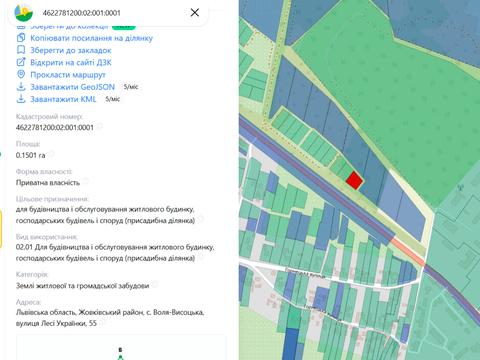Click the download icon beside Завантажити KML
The width and height of the screenshot is (480, 360).
coord(21,99)
